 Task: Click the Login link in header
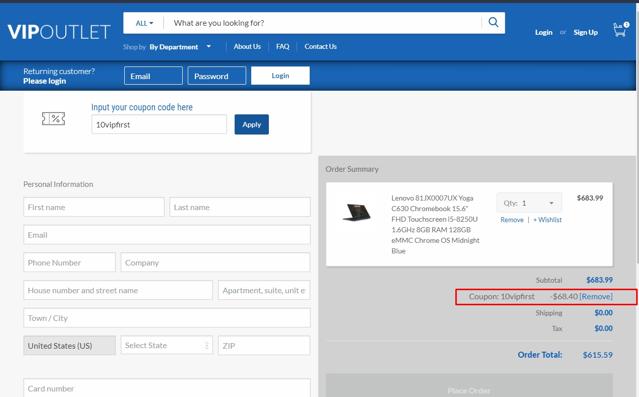(x=544, y=32)
